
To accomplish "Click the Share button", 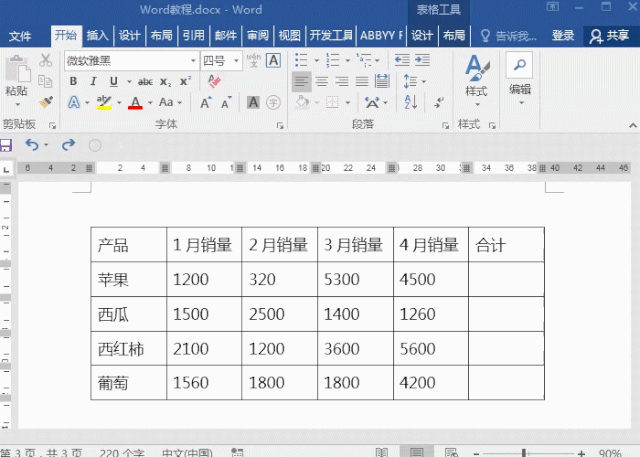I will tap(610, 36).
